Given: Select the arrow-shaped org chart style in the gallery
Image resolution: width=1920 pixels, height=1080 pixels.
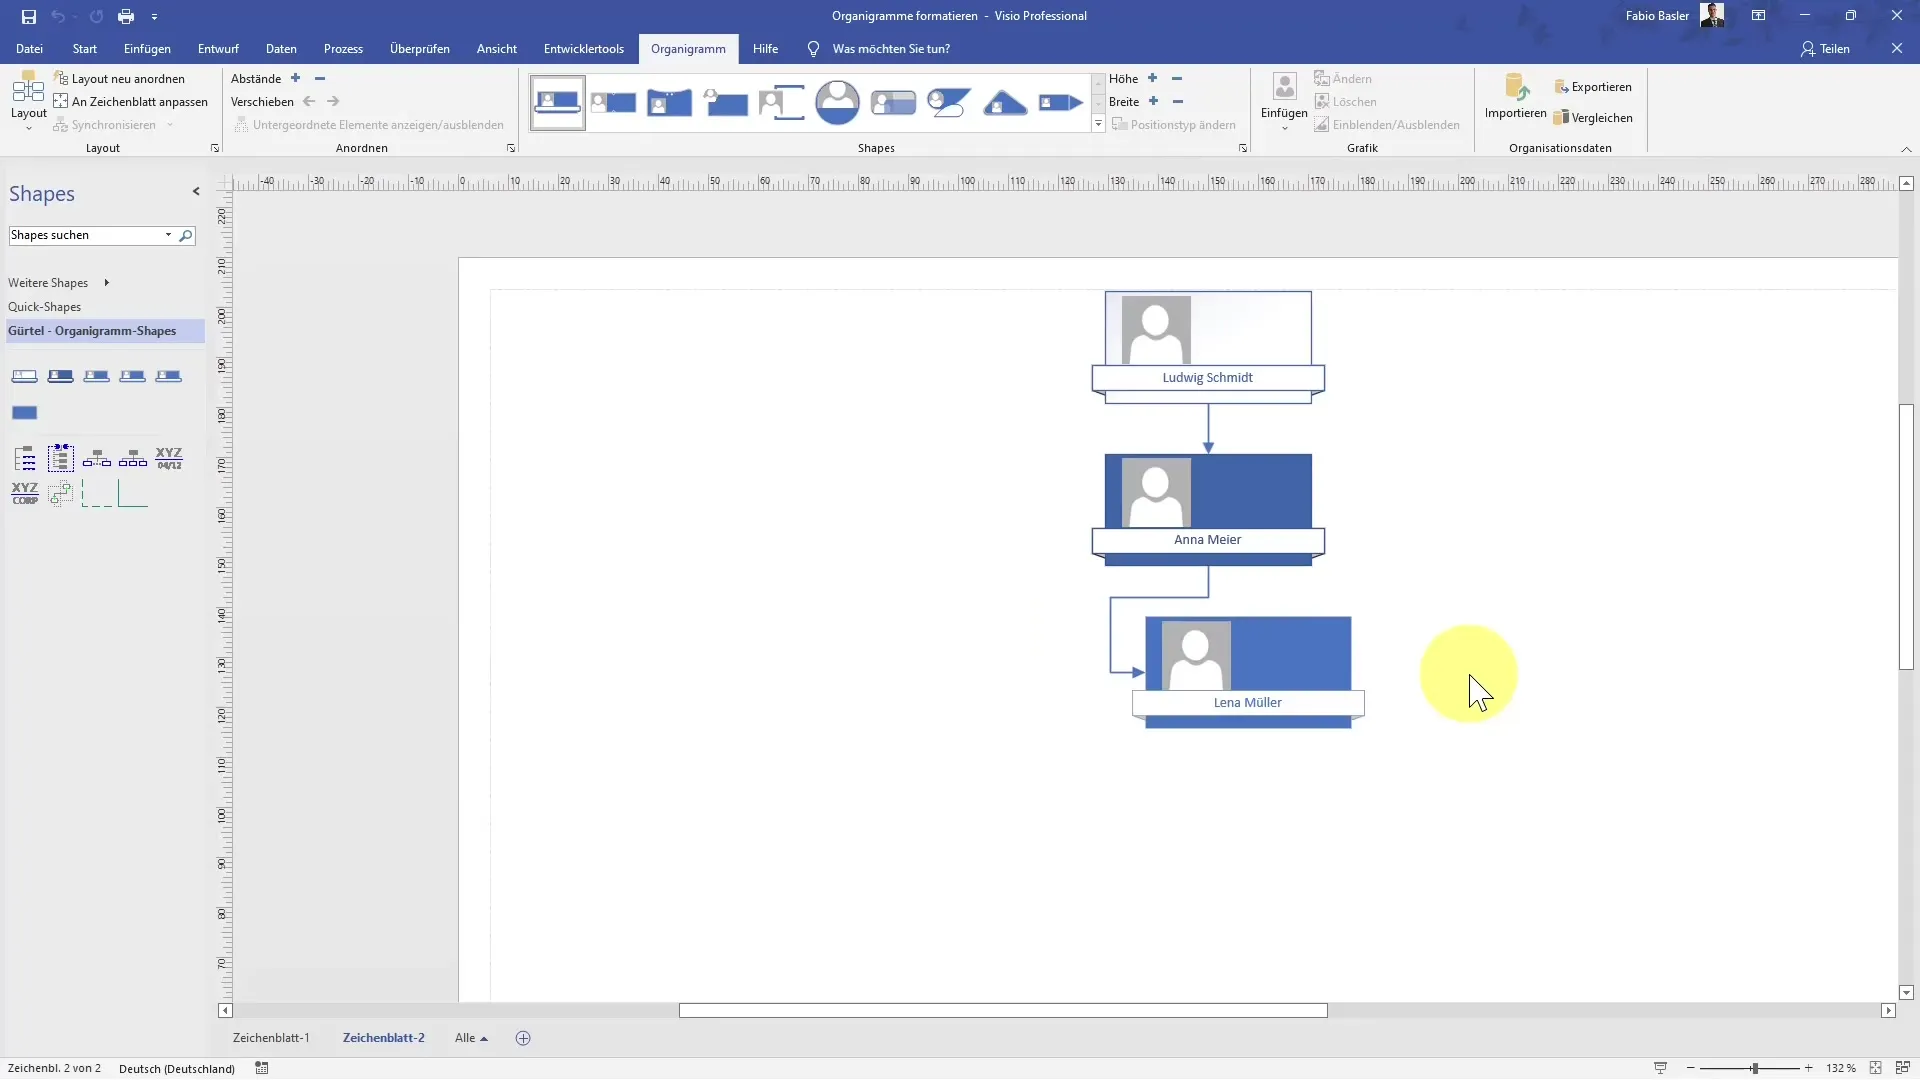Looking at the screenshot, I should pos(1061,102).
